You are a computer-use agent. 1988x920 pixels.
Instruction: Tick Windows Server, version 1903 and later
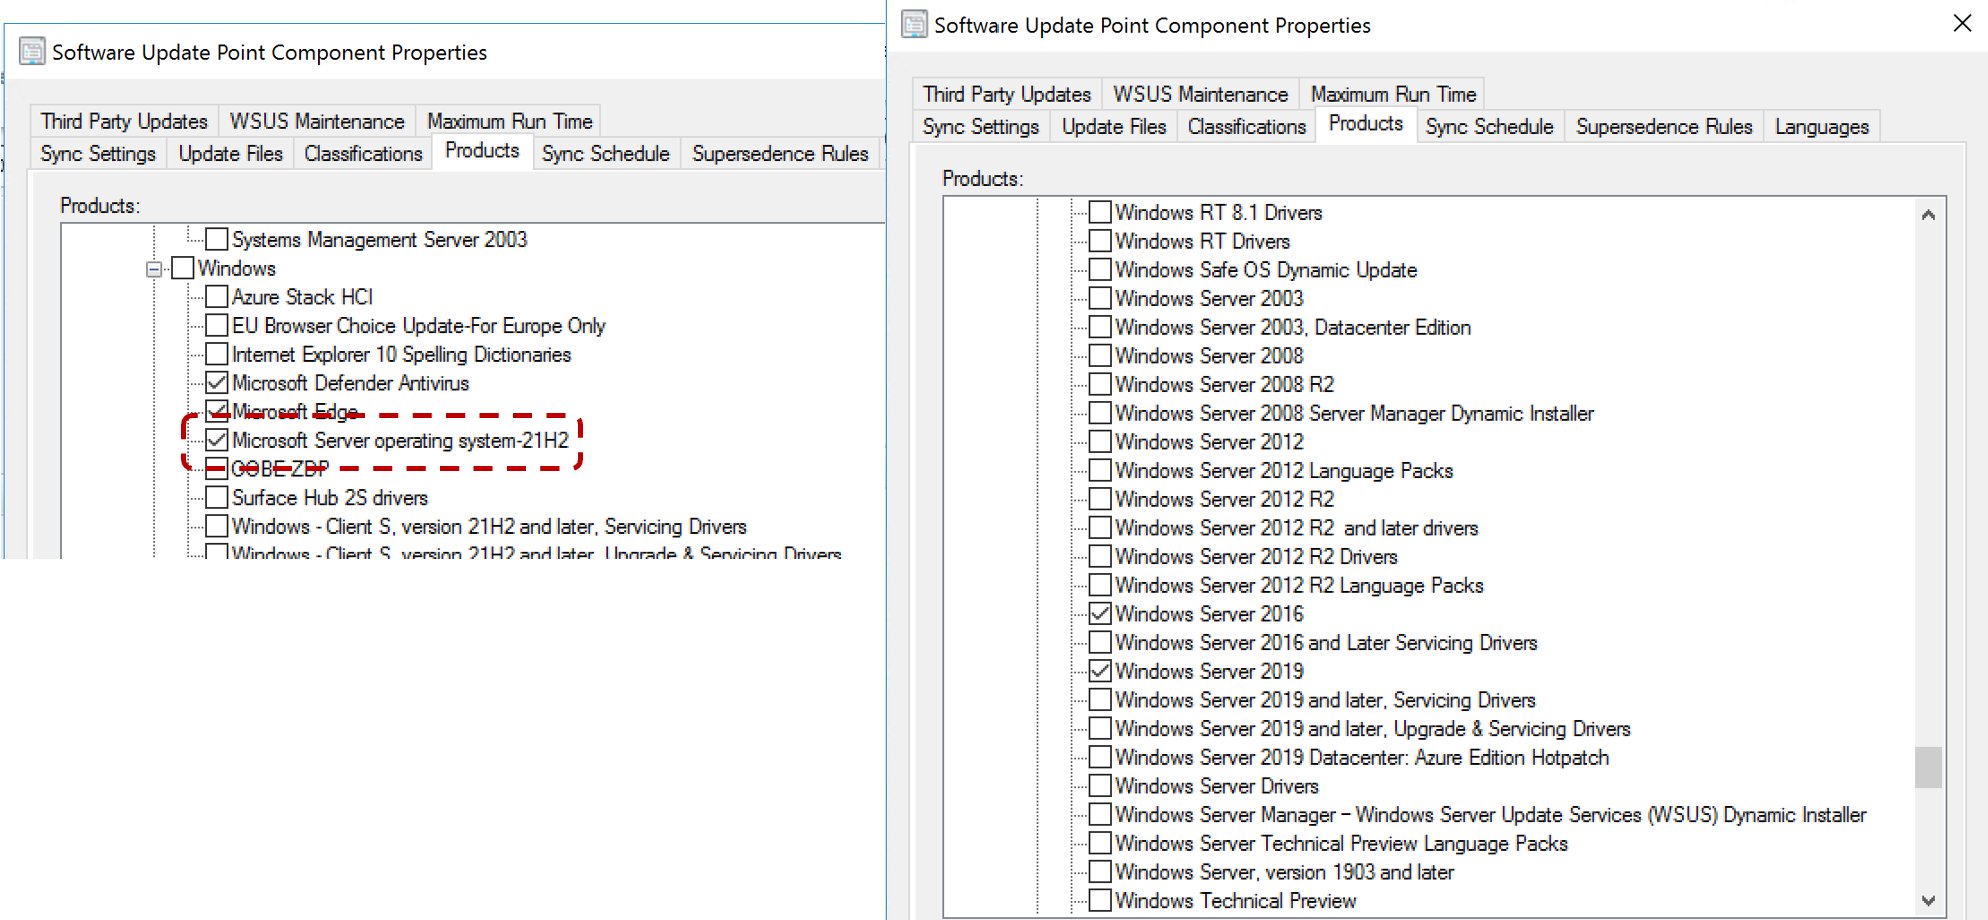(x=1100, y=872)
